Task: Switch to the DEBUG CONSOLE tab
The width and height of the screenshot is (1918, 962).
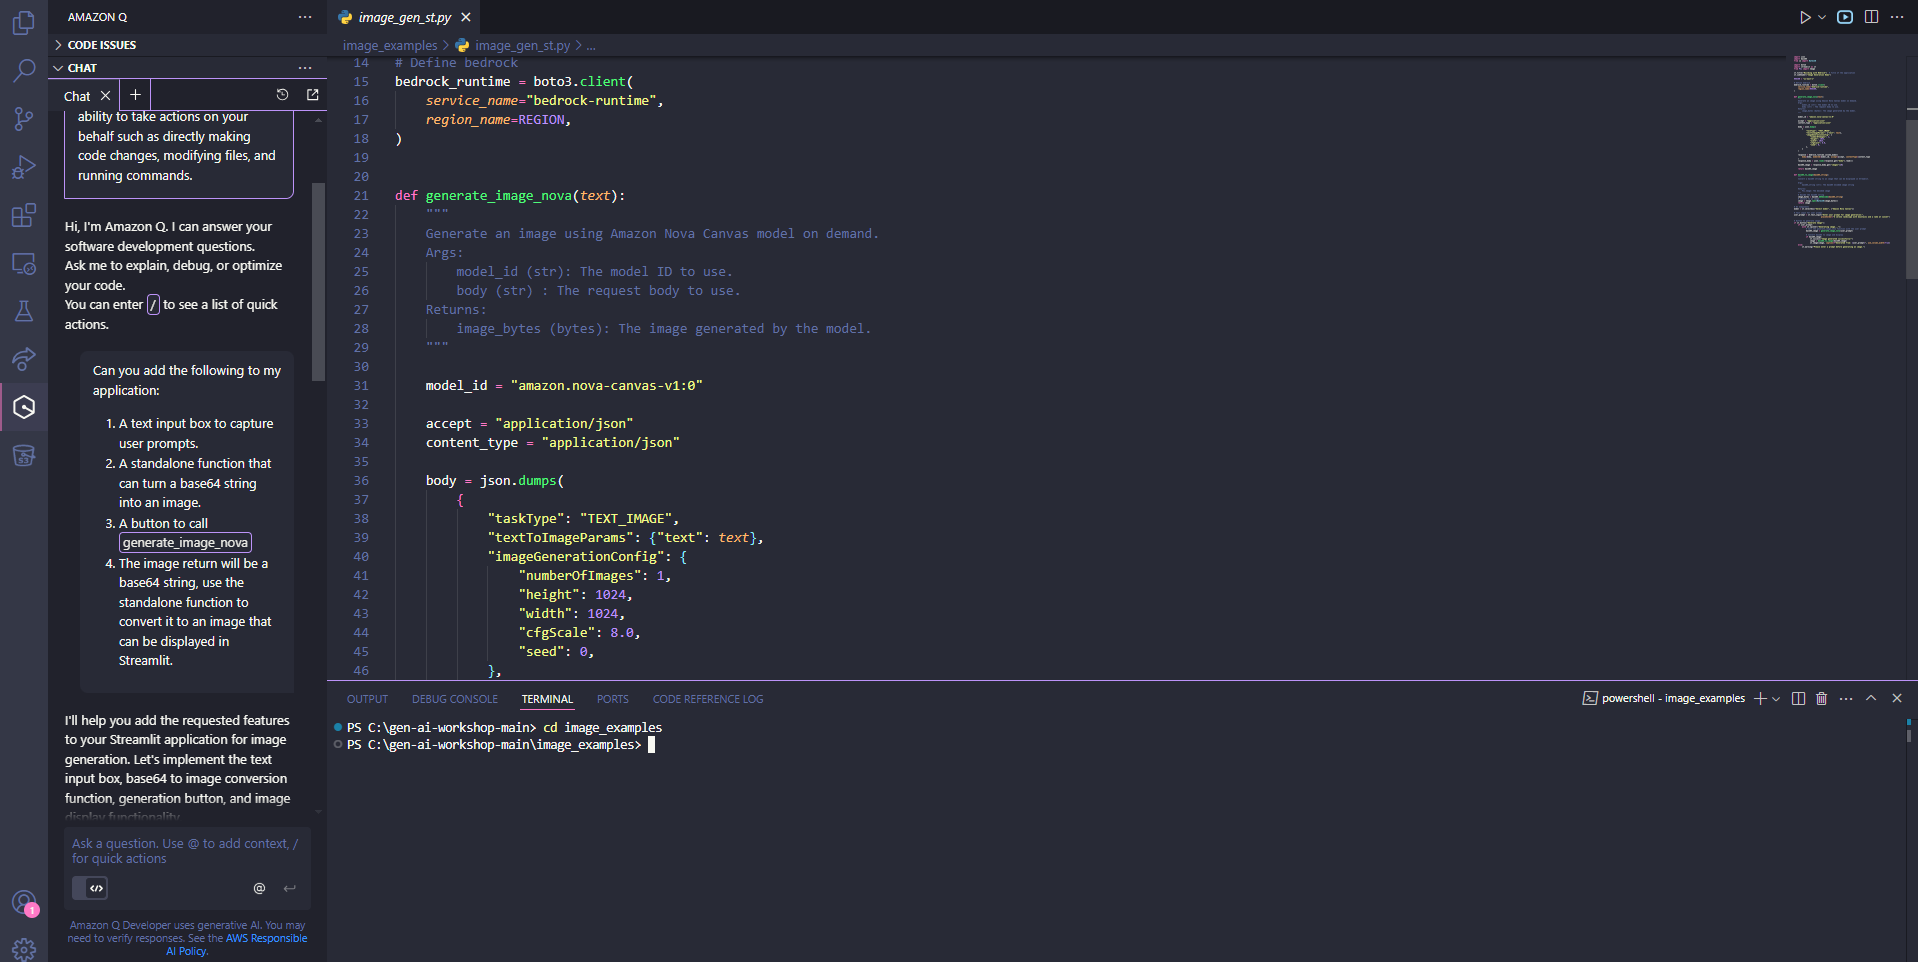Action: click(455, 699)
